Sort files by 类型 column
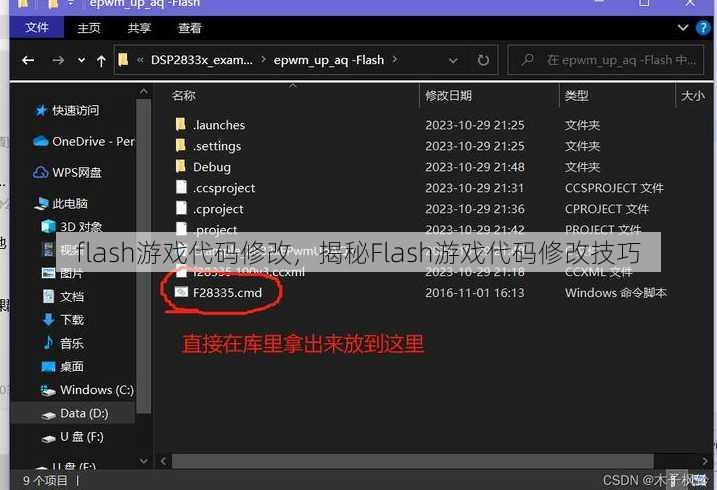Screen dimensions: 717x490 click(576, 96)
